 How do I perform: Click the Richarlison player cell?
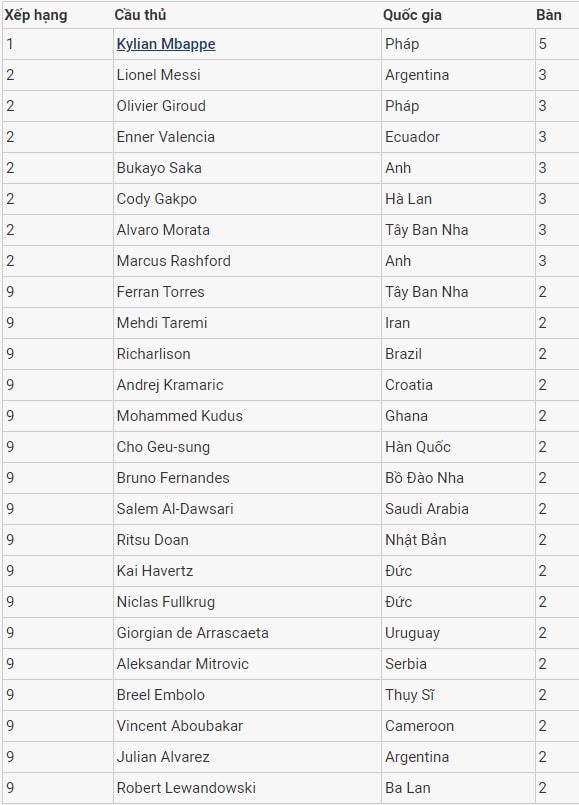247,354
